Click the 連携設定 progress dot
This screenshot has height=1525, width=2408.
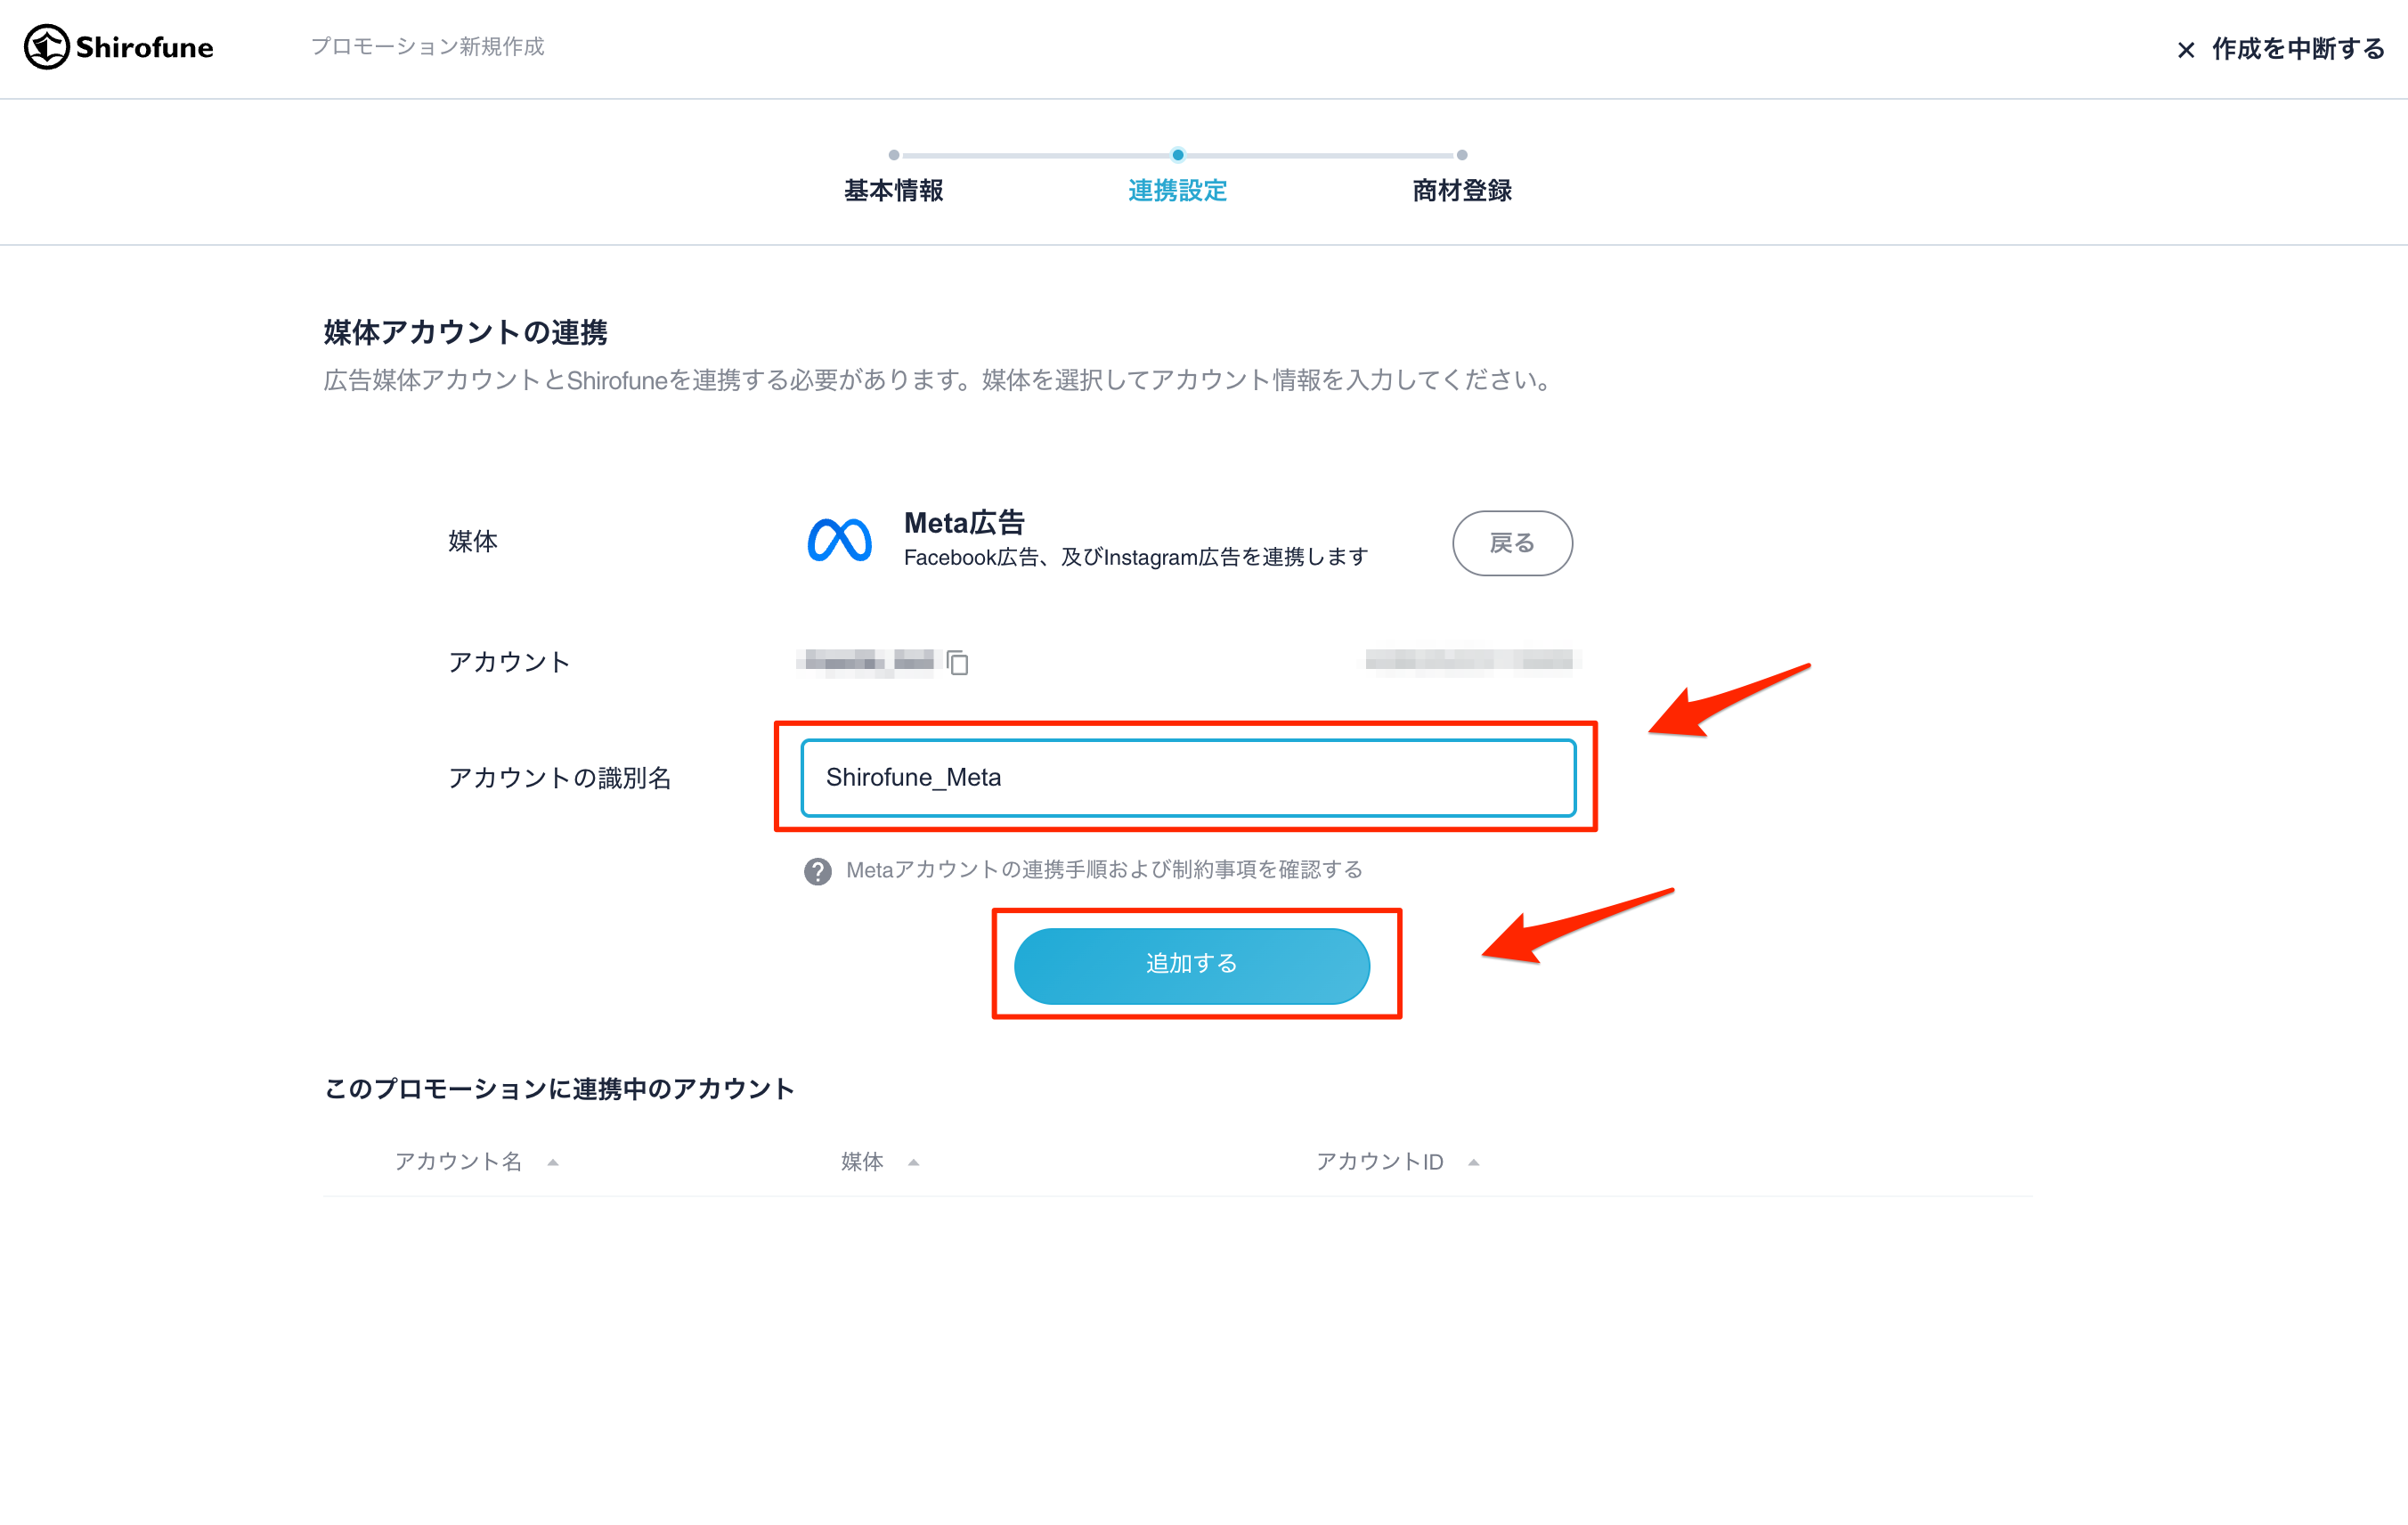click(x=1178, y=155)
